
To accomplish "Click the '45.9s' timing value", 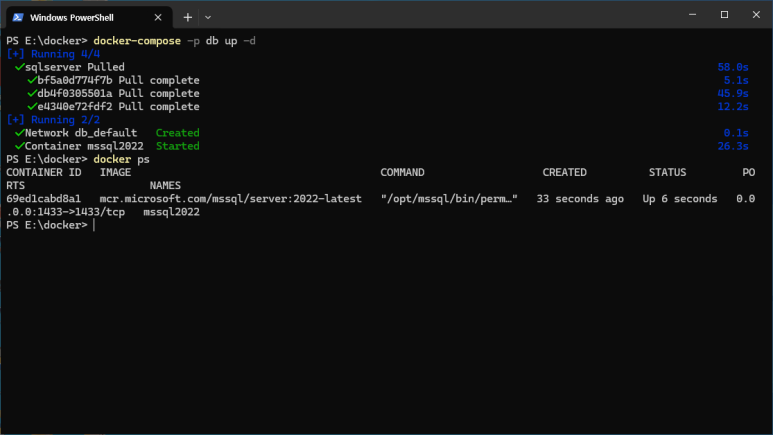I will pyautogui.click(x=733, y=93).
